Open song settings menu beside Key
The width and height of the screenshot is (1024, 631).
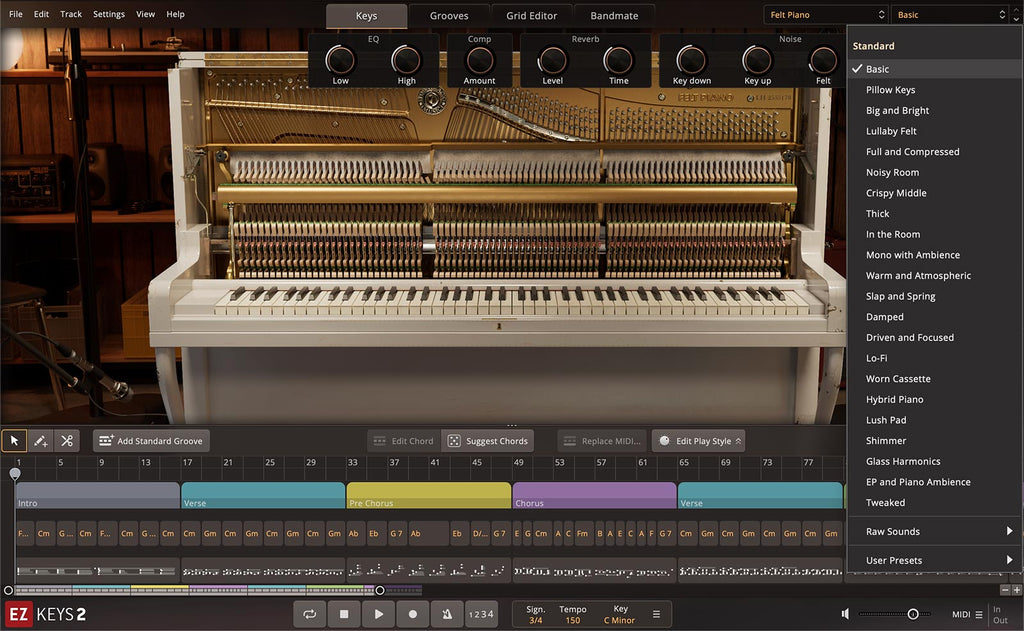click(656, 614)
